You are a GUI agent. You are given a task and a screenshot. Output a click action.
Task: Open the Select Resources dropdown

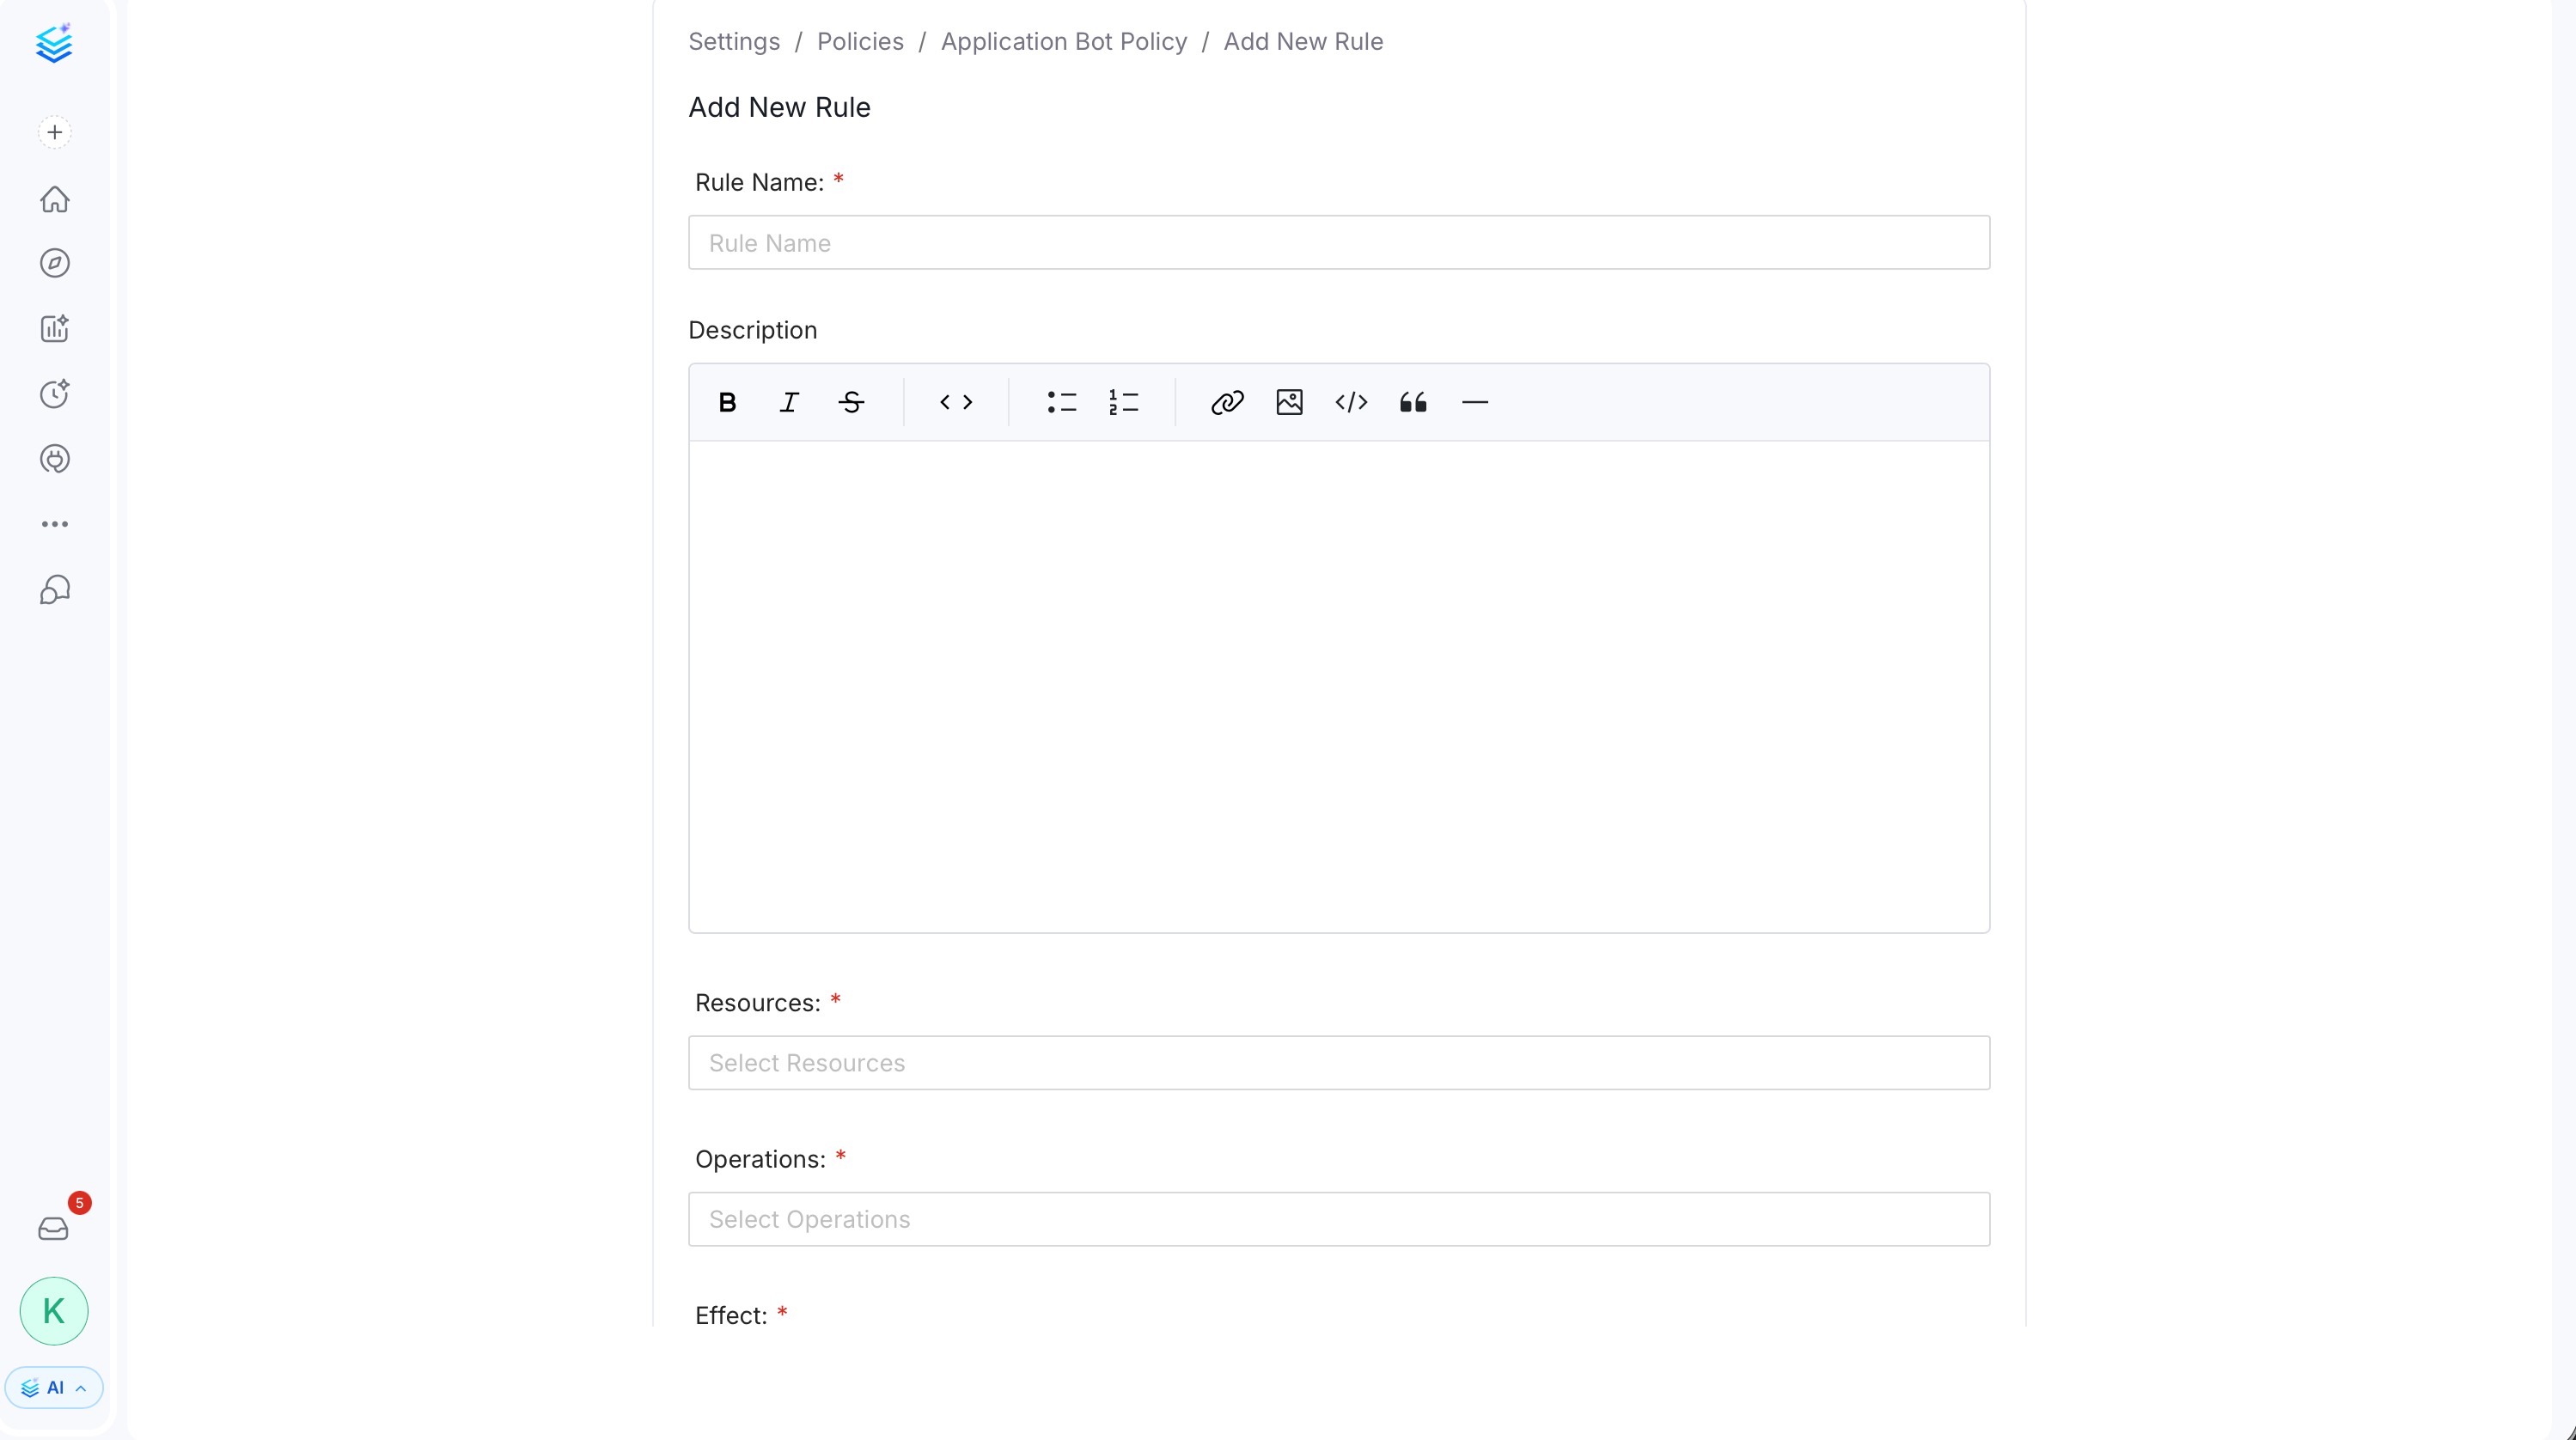point(1339,1062)
